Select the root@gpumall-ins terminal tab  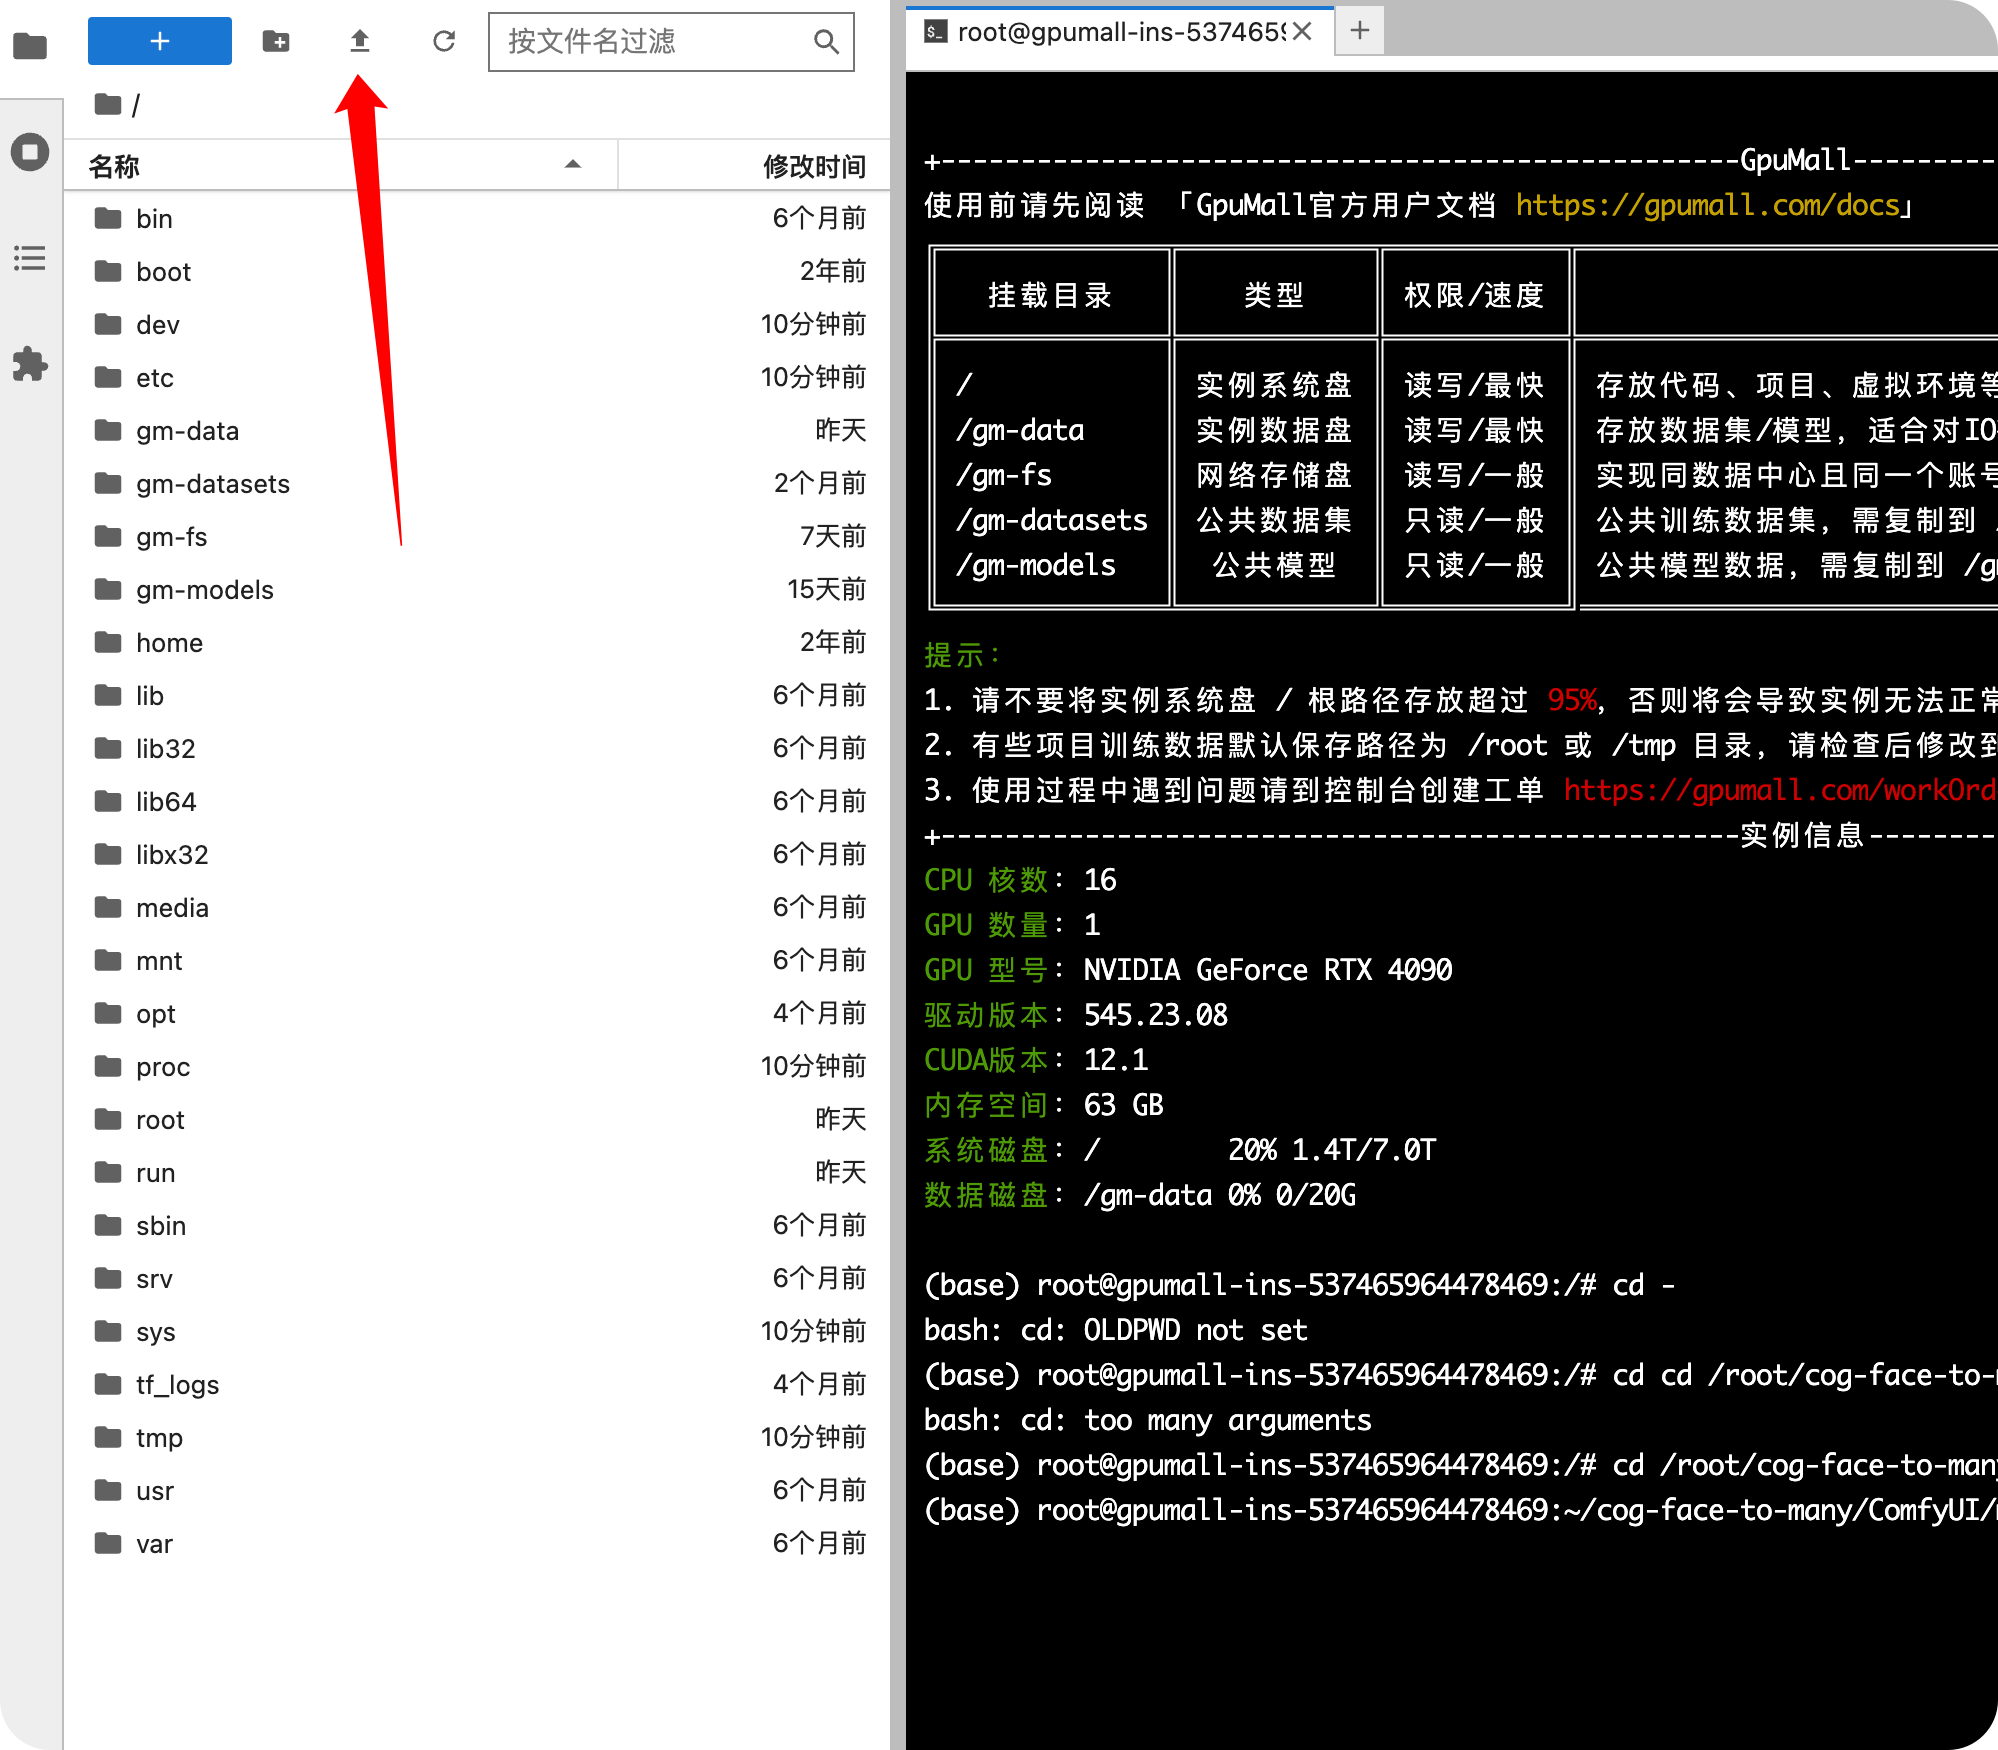point(1119,32)
